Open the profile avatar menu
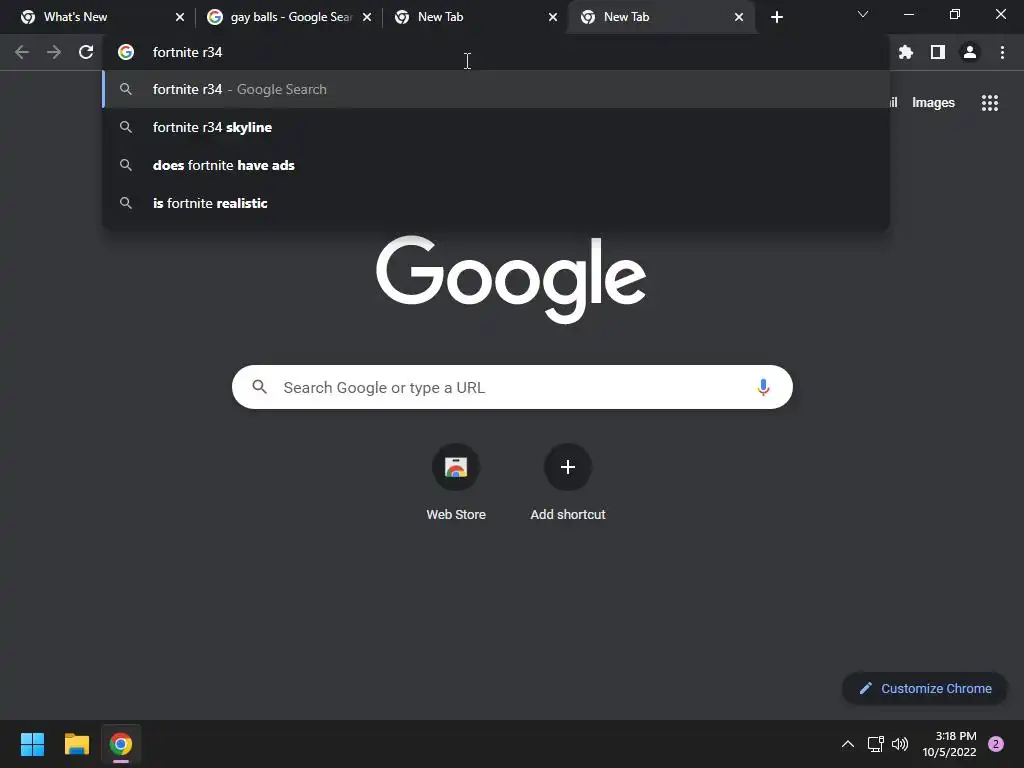Viewport: 1024px width, 768px height. tap(970, 52)
